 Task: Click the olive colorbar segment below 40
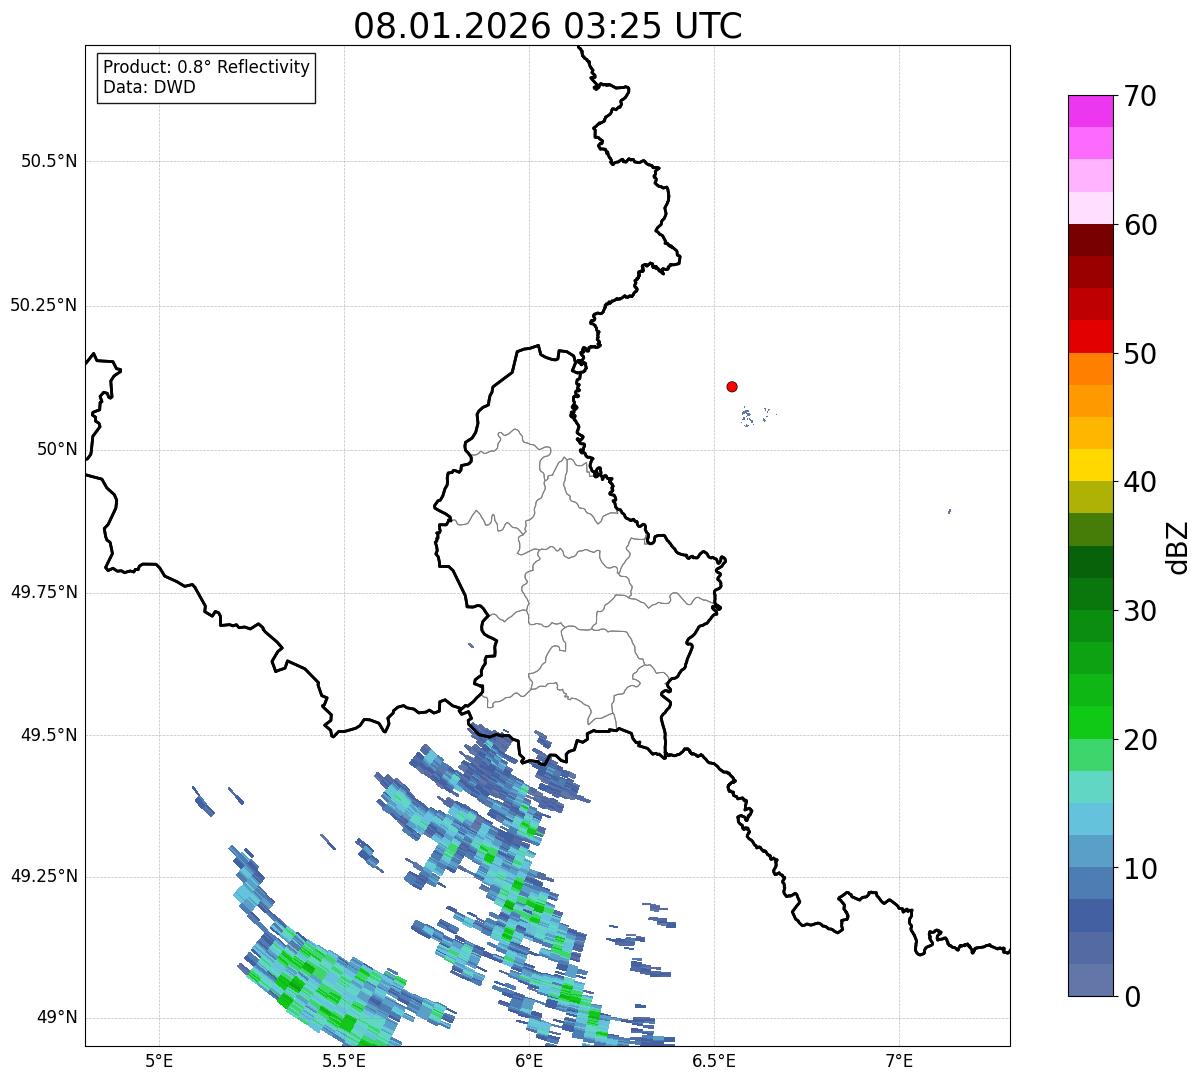(x=1090, y=497)
